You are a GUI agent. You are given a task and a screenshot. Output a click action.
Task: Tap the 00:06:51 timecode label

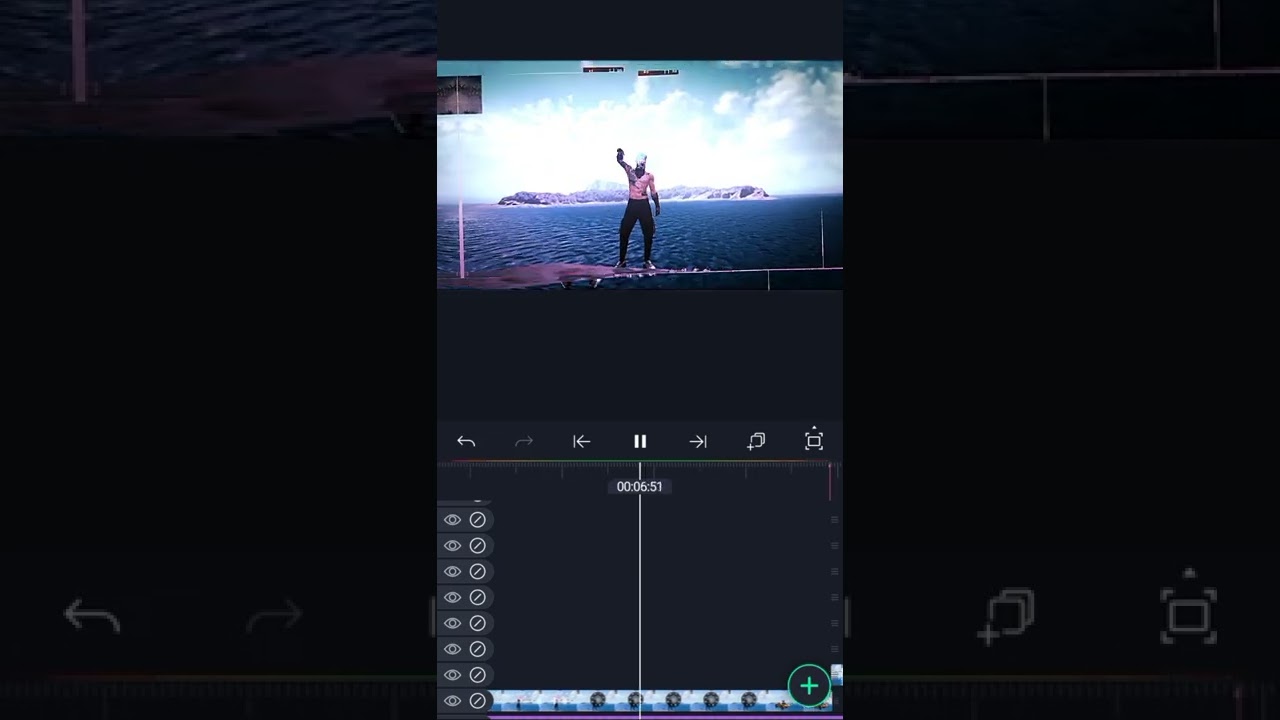point(640,487)
